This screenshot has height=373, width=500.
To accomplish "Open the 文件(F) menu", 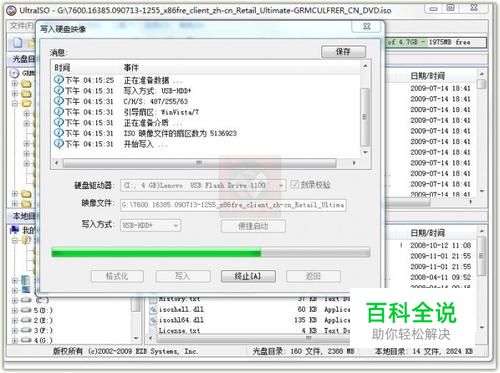I will click(x=21, y=25).
